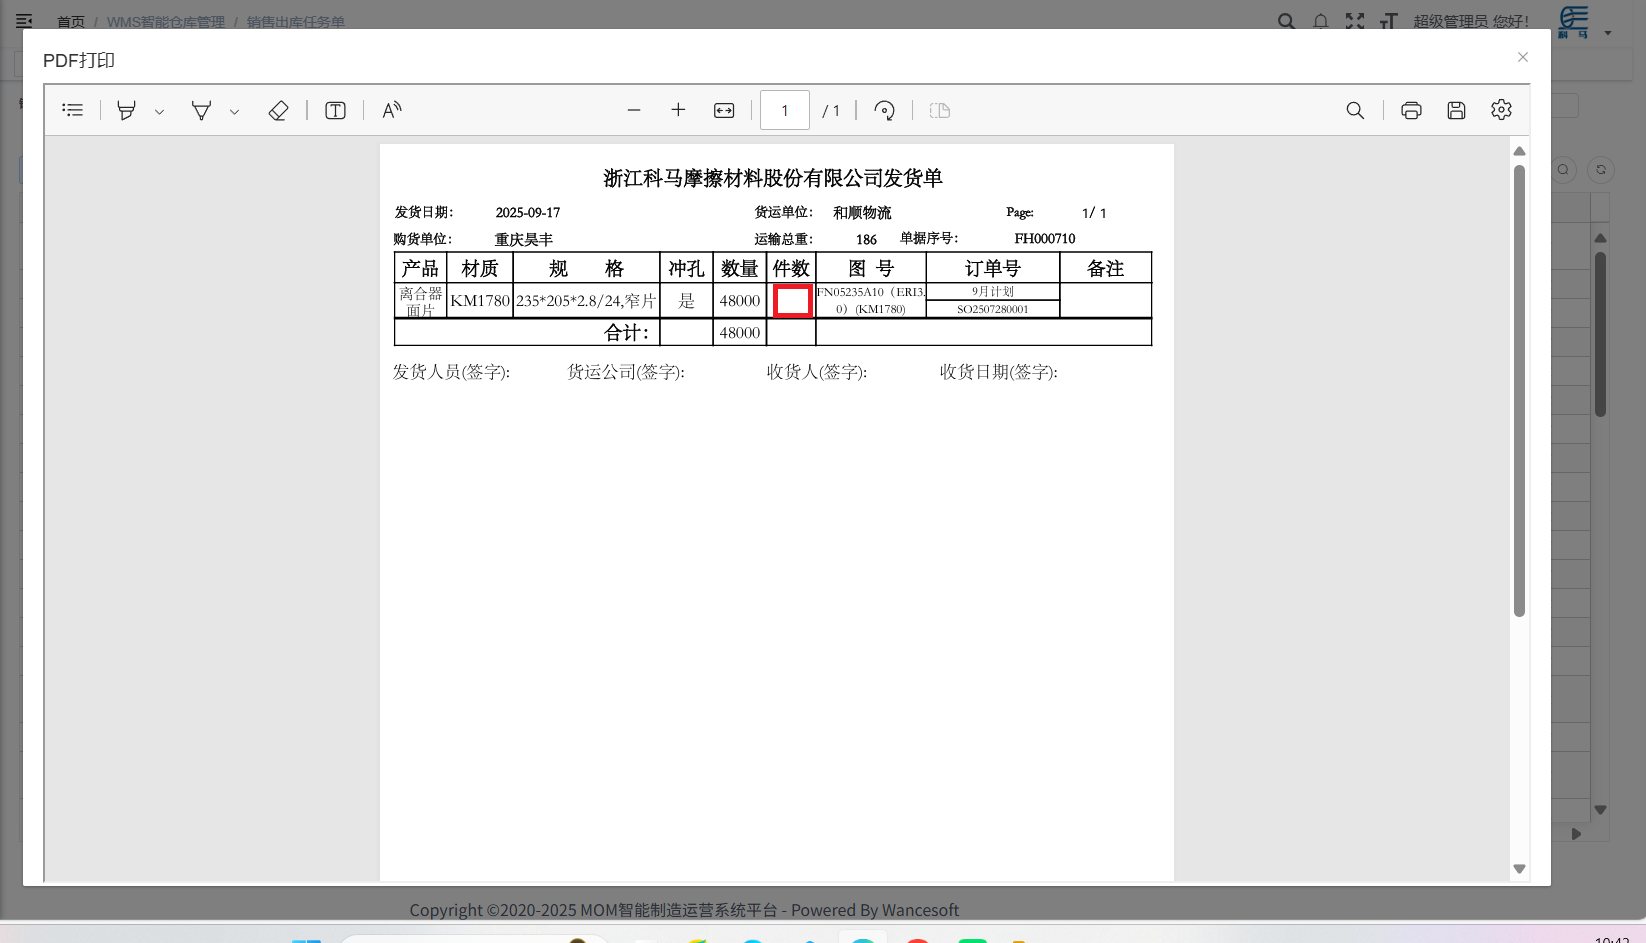Open PDF viewer settings gear
Screen dimensions: 1646x943
click(1501, 110)
